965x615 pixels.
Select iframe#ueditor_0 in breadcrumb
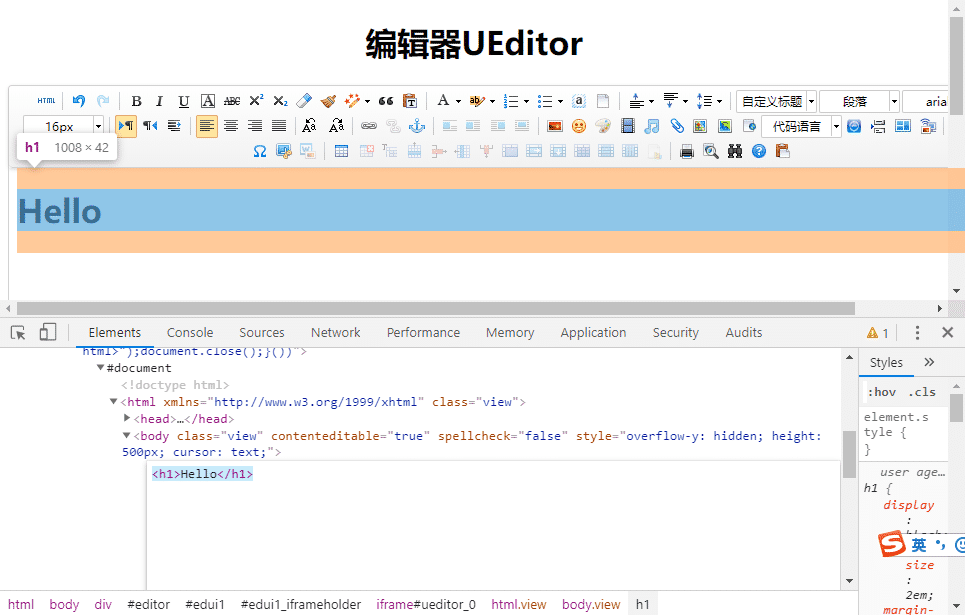pyautogui.click(x=426, y=605)
